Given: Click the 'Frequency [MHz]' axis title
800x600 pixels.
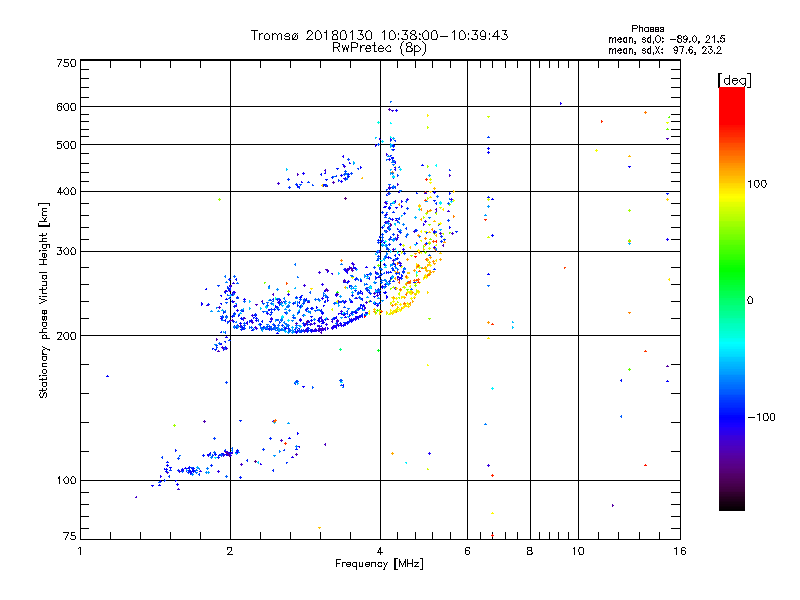Looking at the screenshot, I should [379, 564].
